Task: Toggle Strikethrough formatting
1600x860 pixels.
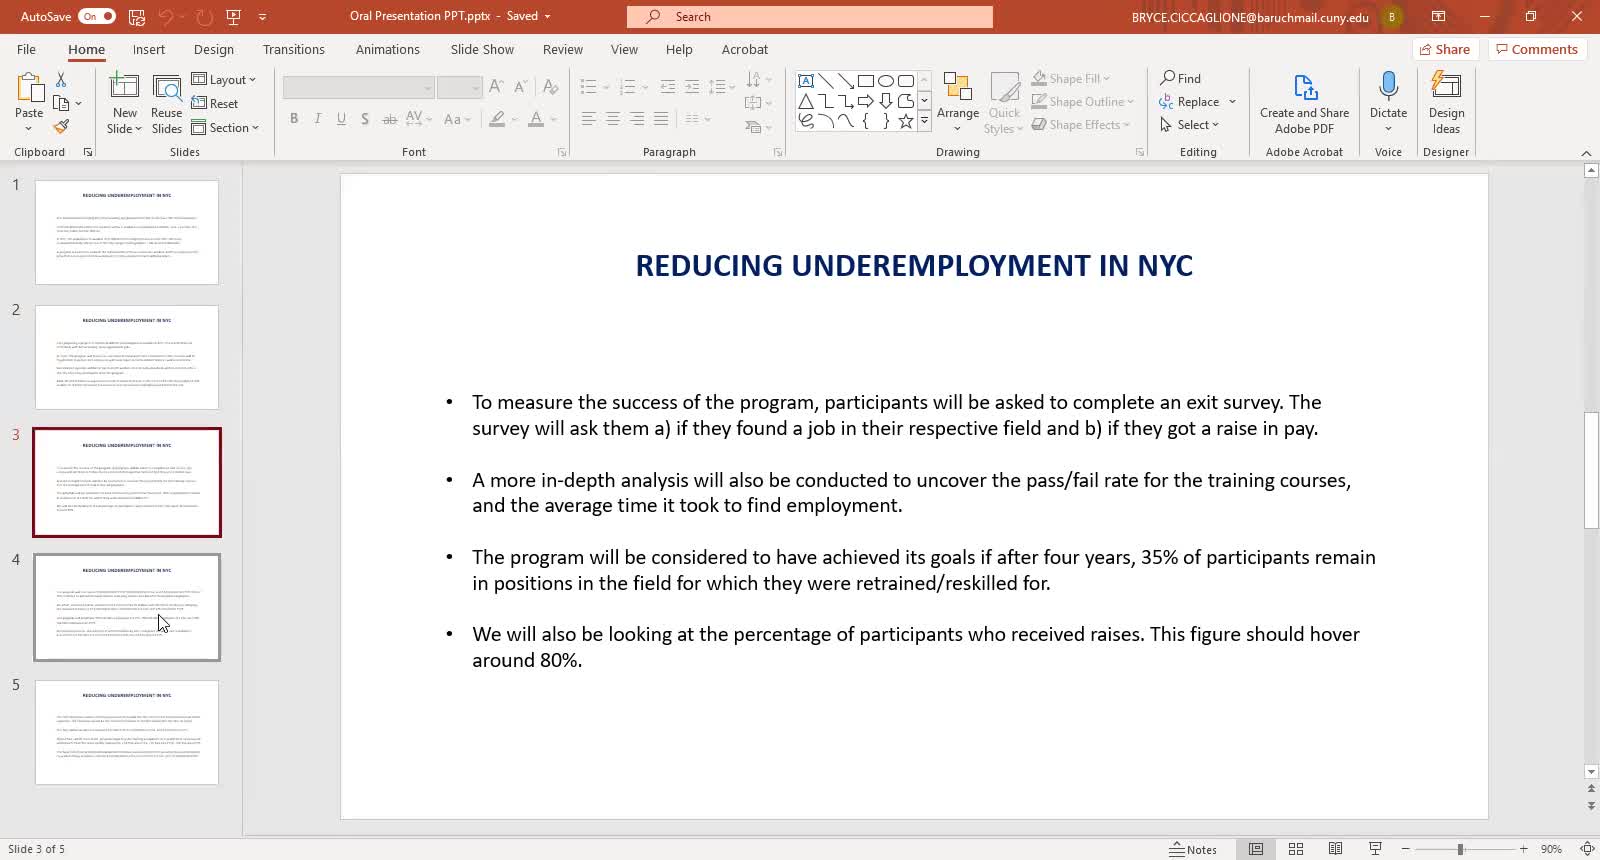Action: point(390,119)
